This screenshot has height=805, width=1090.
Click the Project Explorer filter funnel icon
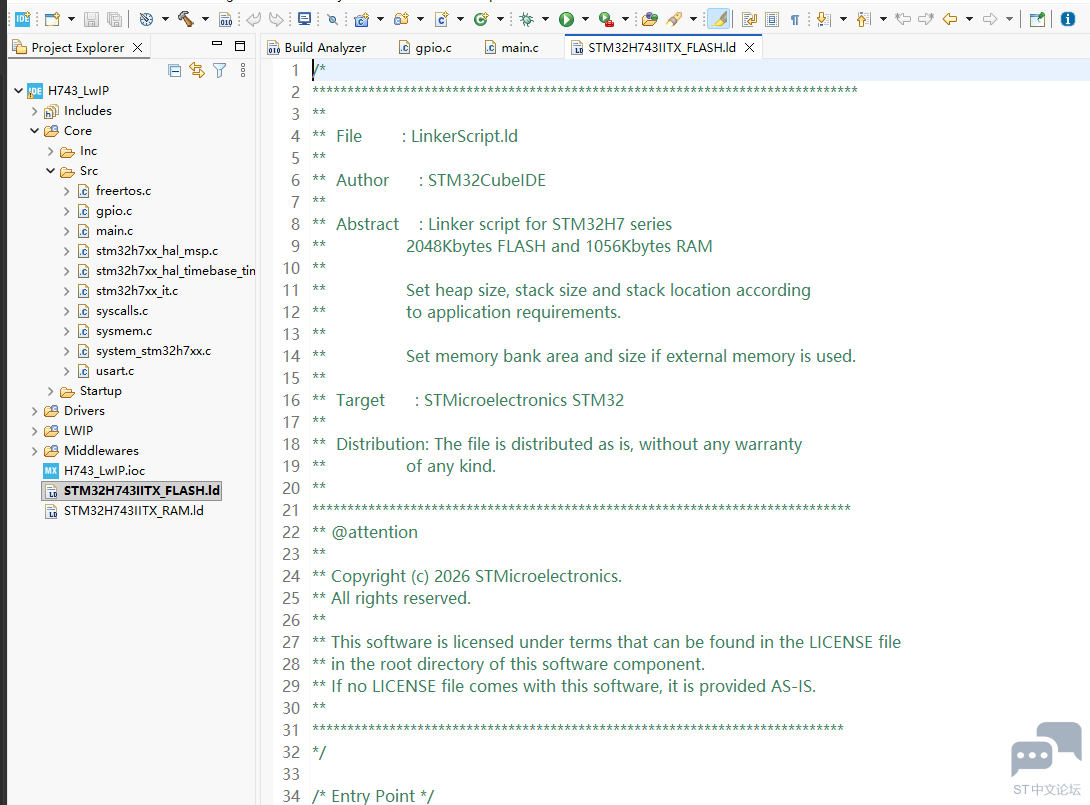(x=220, y=70)
